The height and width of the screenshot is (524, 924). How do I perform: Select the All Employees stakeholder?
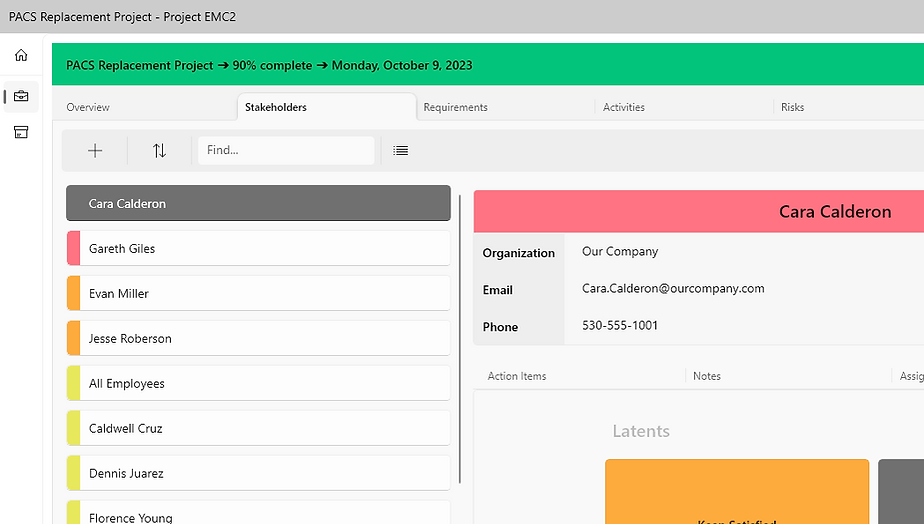click(x=258, y=383)
